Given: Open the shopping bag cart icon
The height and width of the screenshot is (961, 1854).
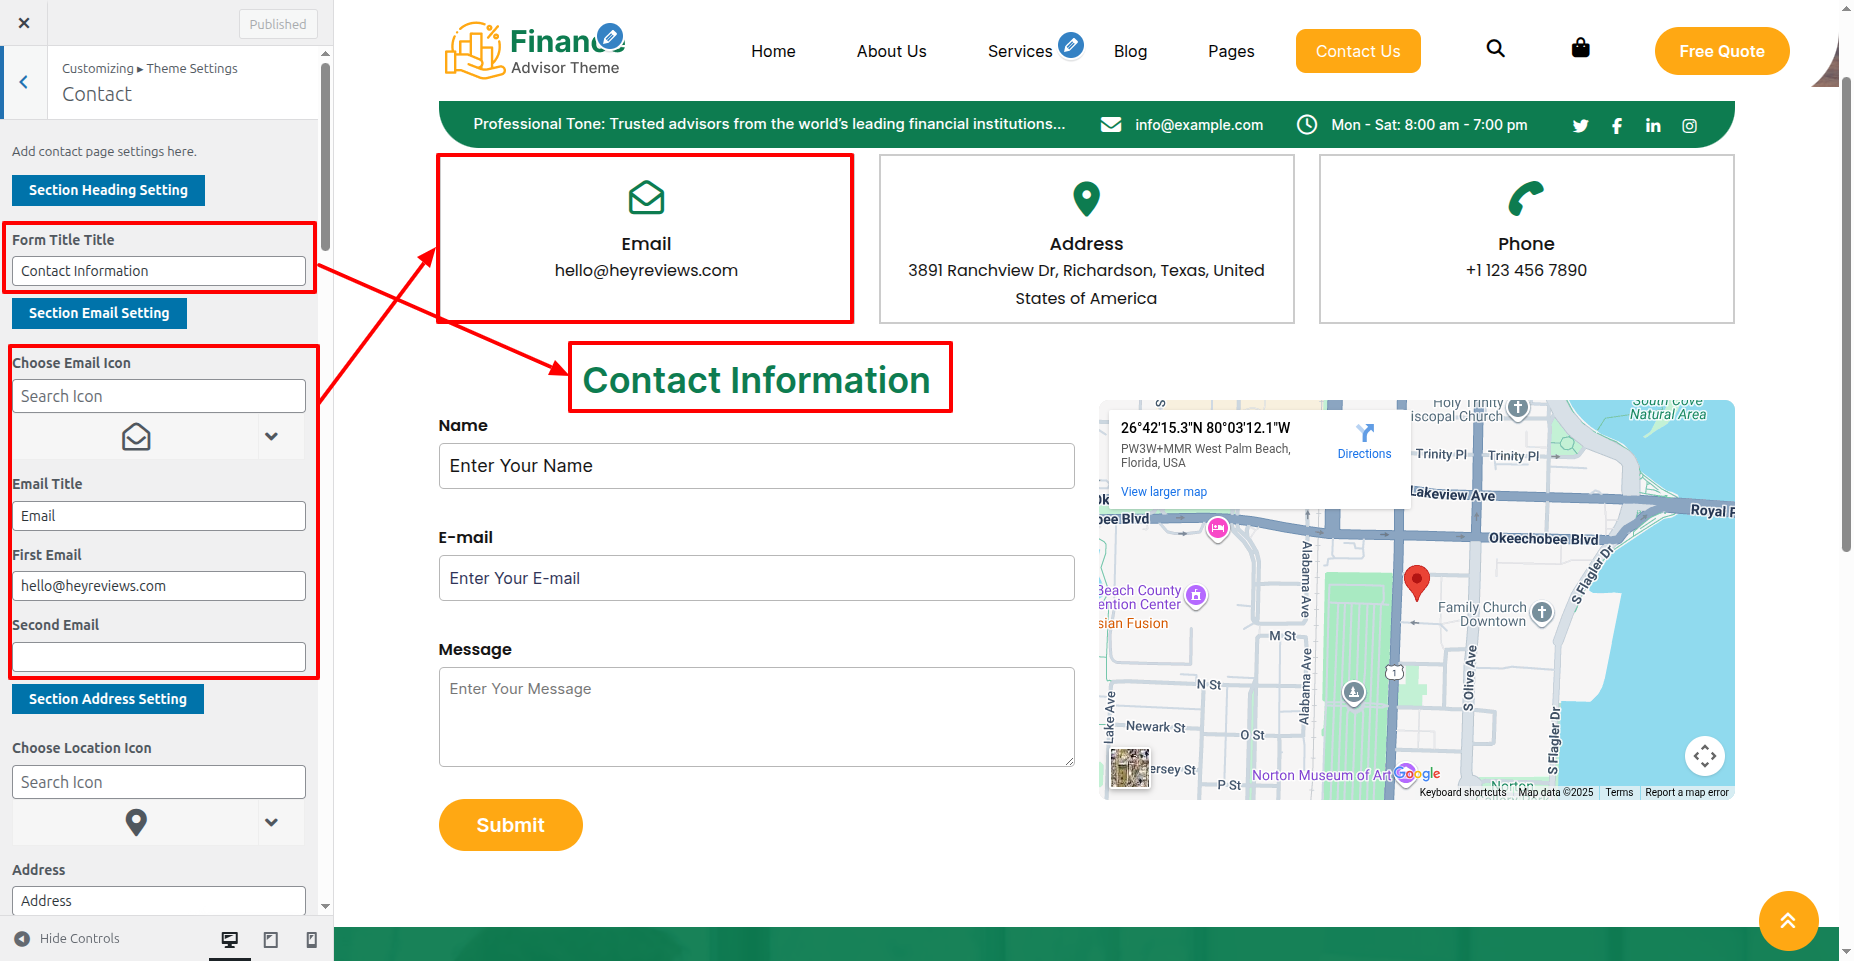Looking at the screenshot, I should (x=1580, y=48).
